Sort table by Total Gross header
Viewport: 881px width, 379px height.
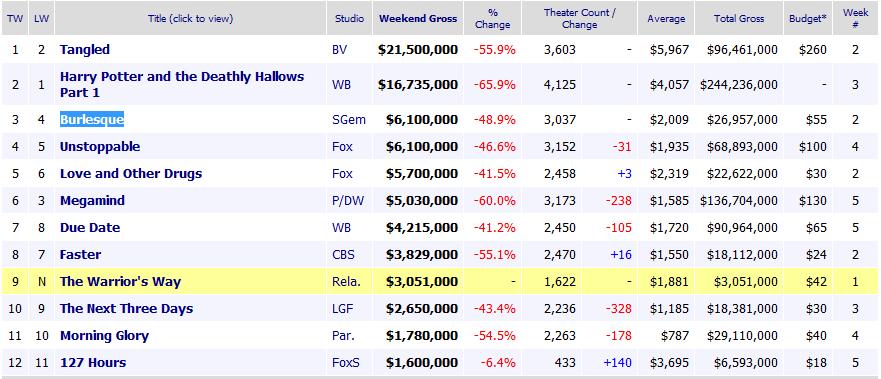click(x=739, y=19)
